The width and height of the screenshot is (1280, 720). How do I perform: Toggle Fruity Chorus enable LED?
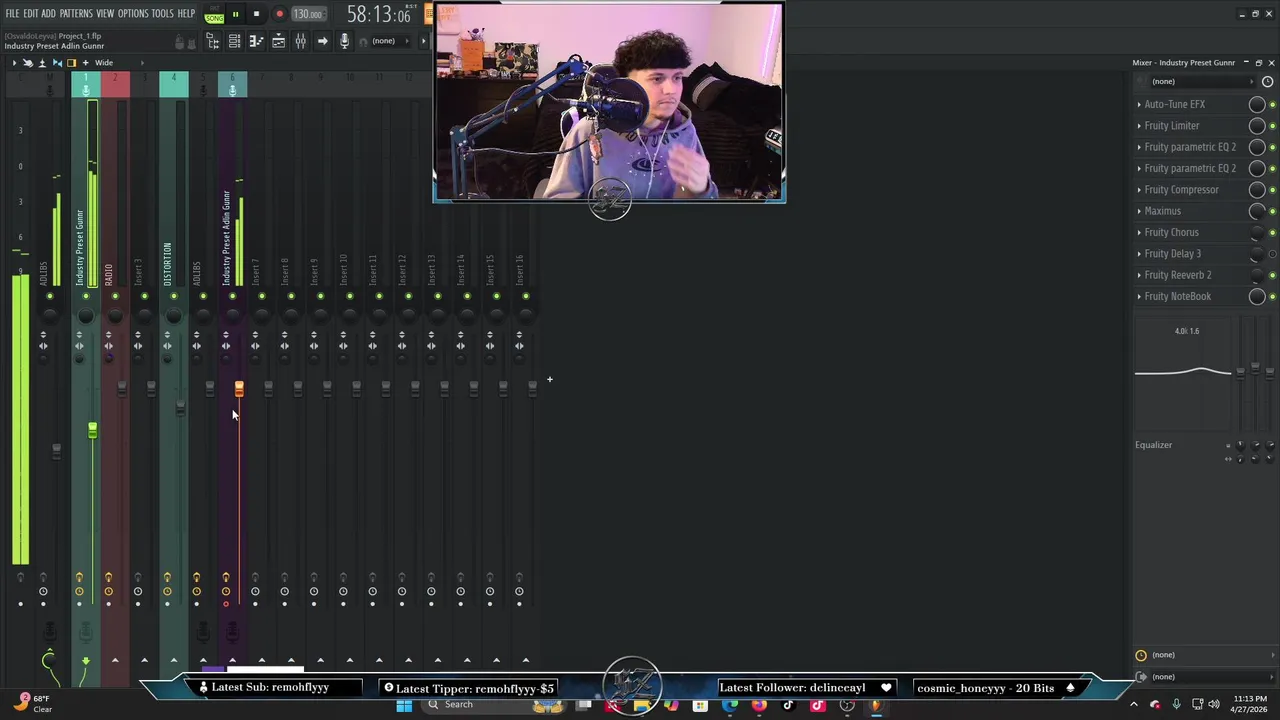click(x=1272, y=233)
